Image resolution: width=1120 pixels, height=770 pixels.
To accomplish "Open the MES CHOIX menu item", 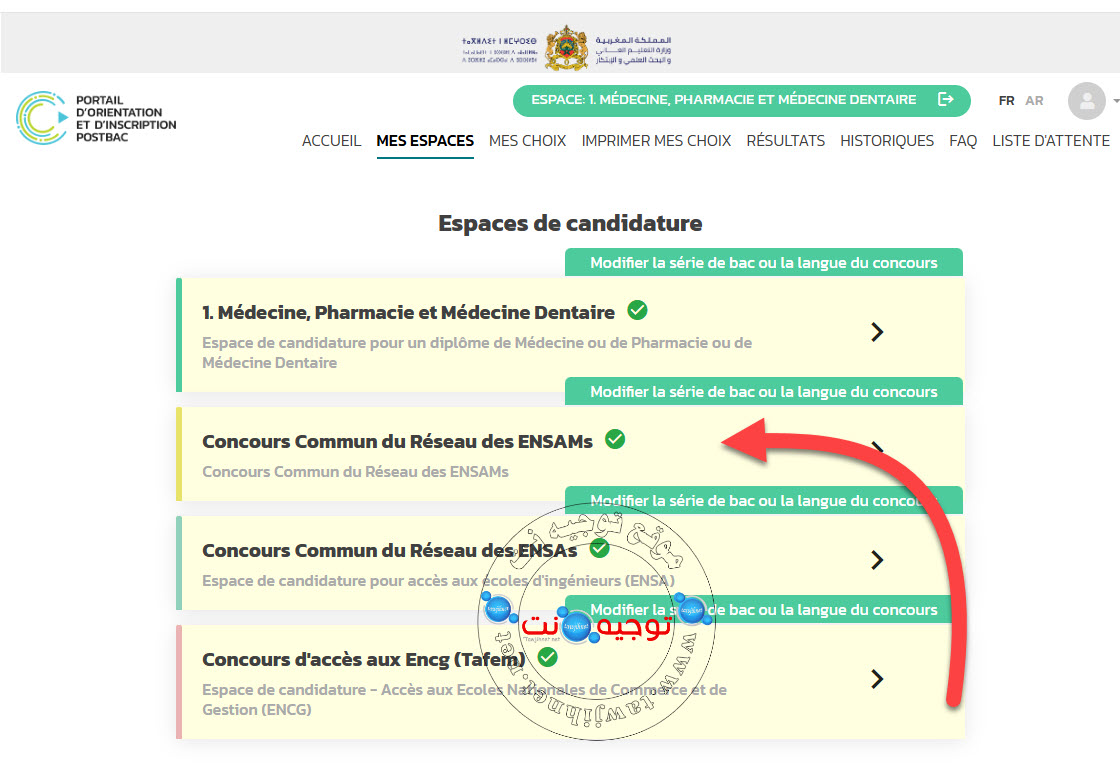I will 527,141.
